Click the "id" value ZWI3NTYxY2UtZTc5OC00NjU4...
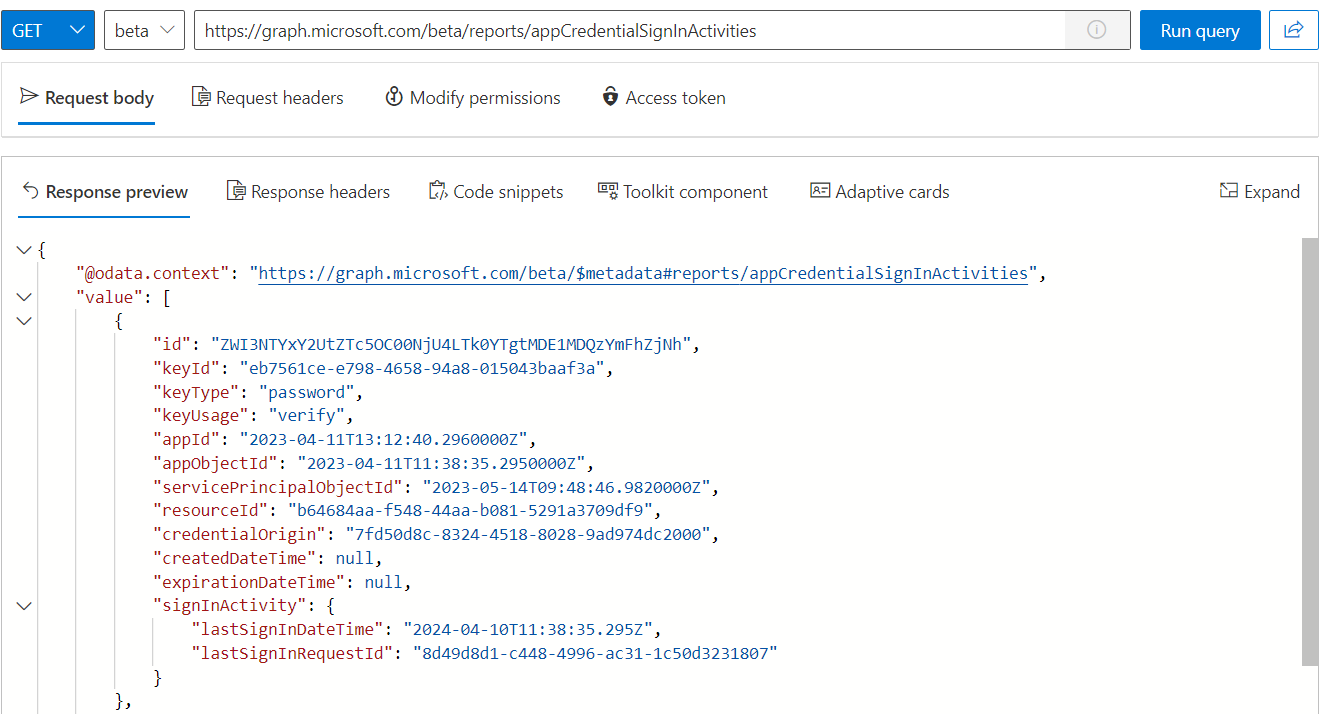The height and width of the screenshot is (714, 1331). [453, 345]
